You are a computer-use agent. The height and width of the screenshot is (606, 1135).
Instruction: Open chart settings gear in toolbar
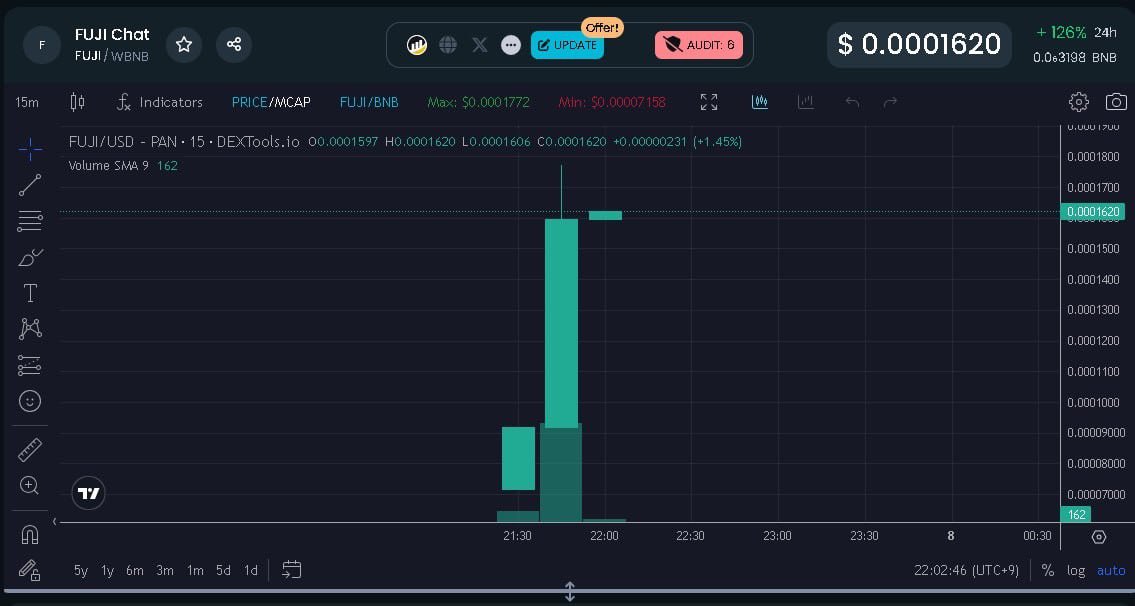[1079, 102]
